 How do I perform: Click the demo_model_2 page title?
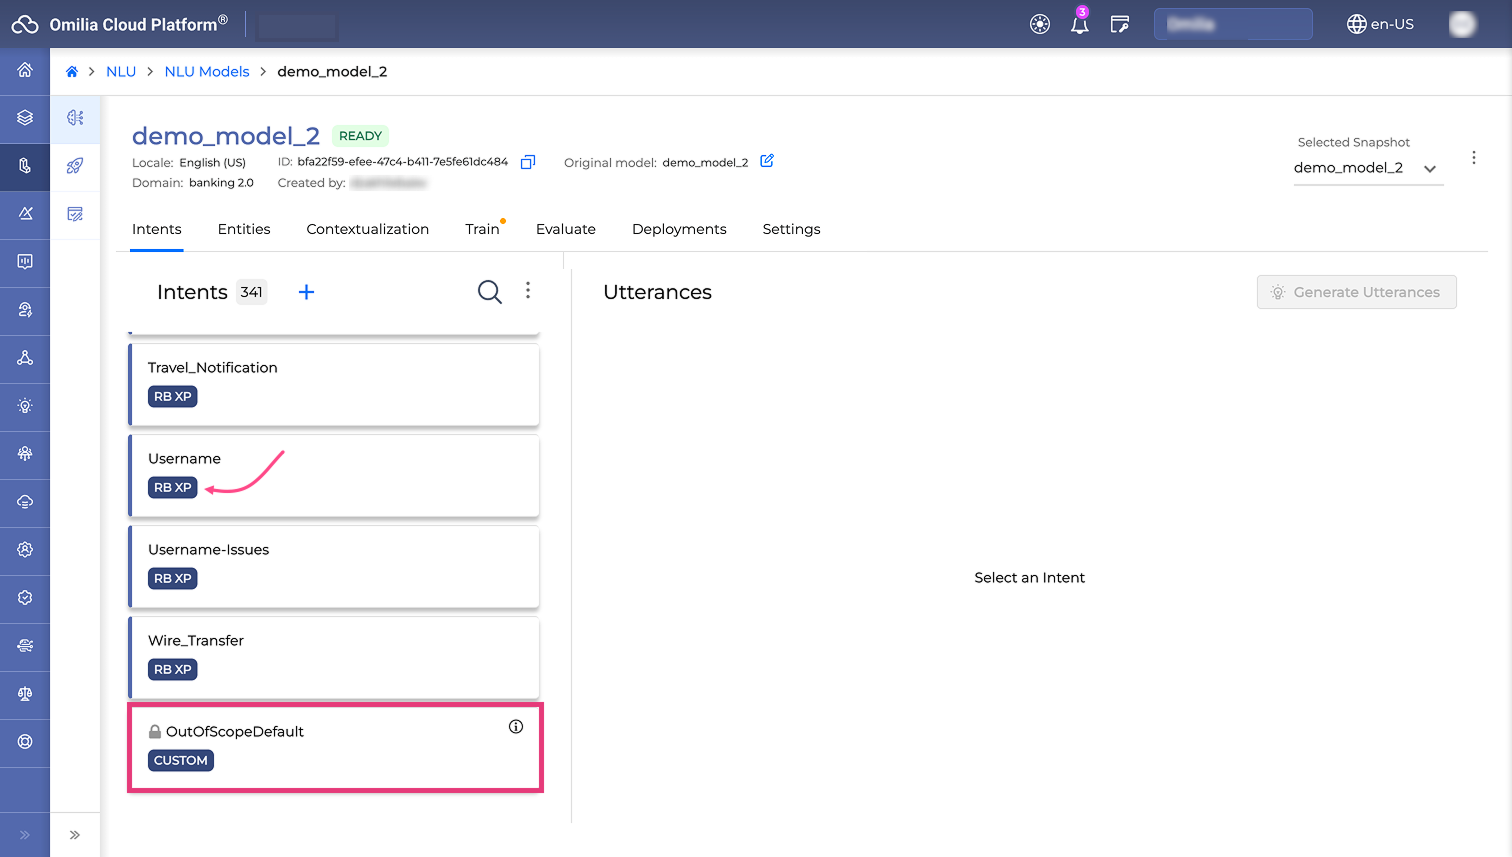point(226,136)
